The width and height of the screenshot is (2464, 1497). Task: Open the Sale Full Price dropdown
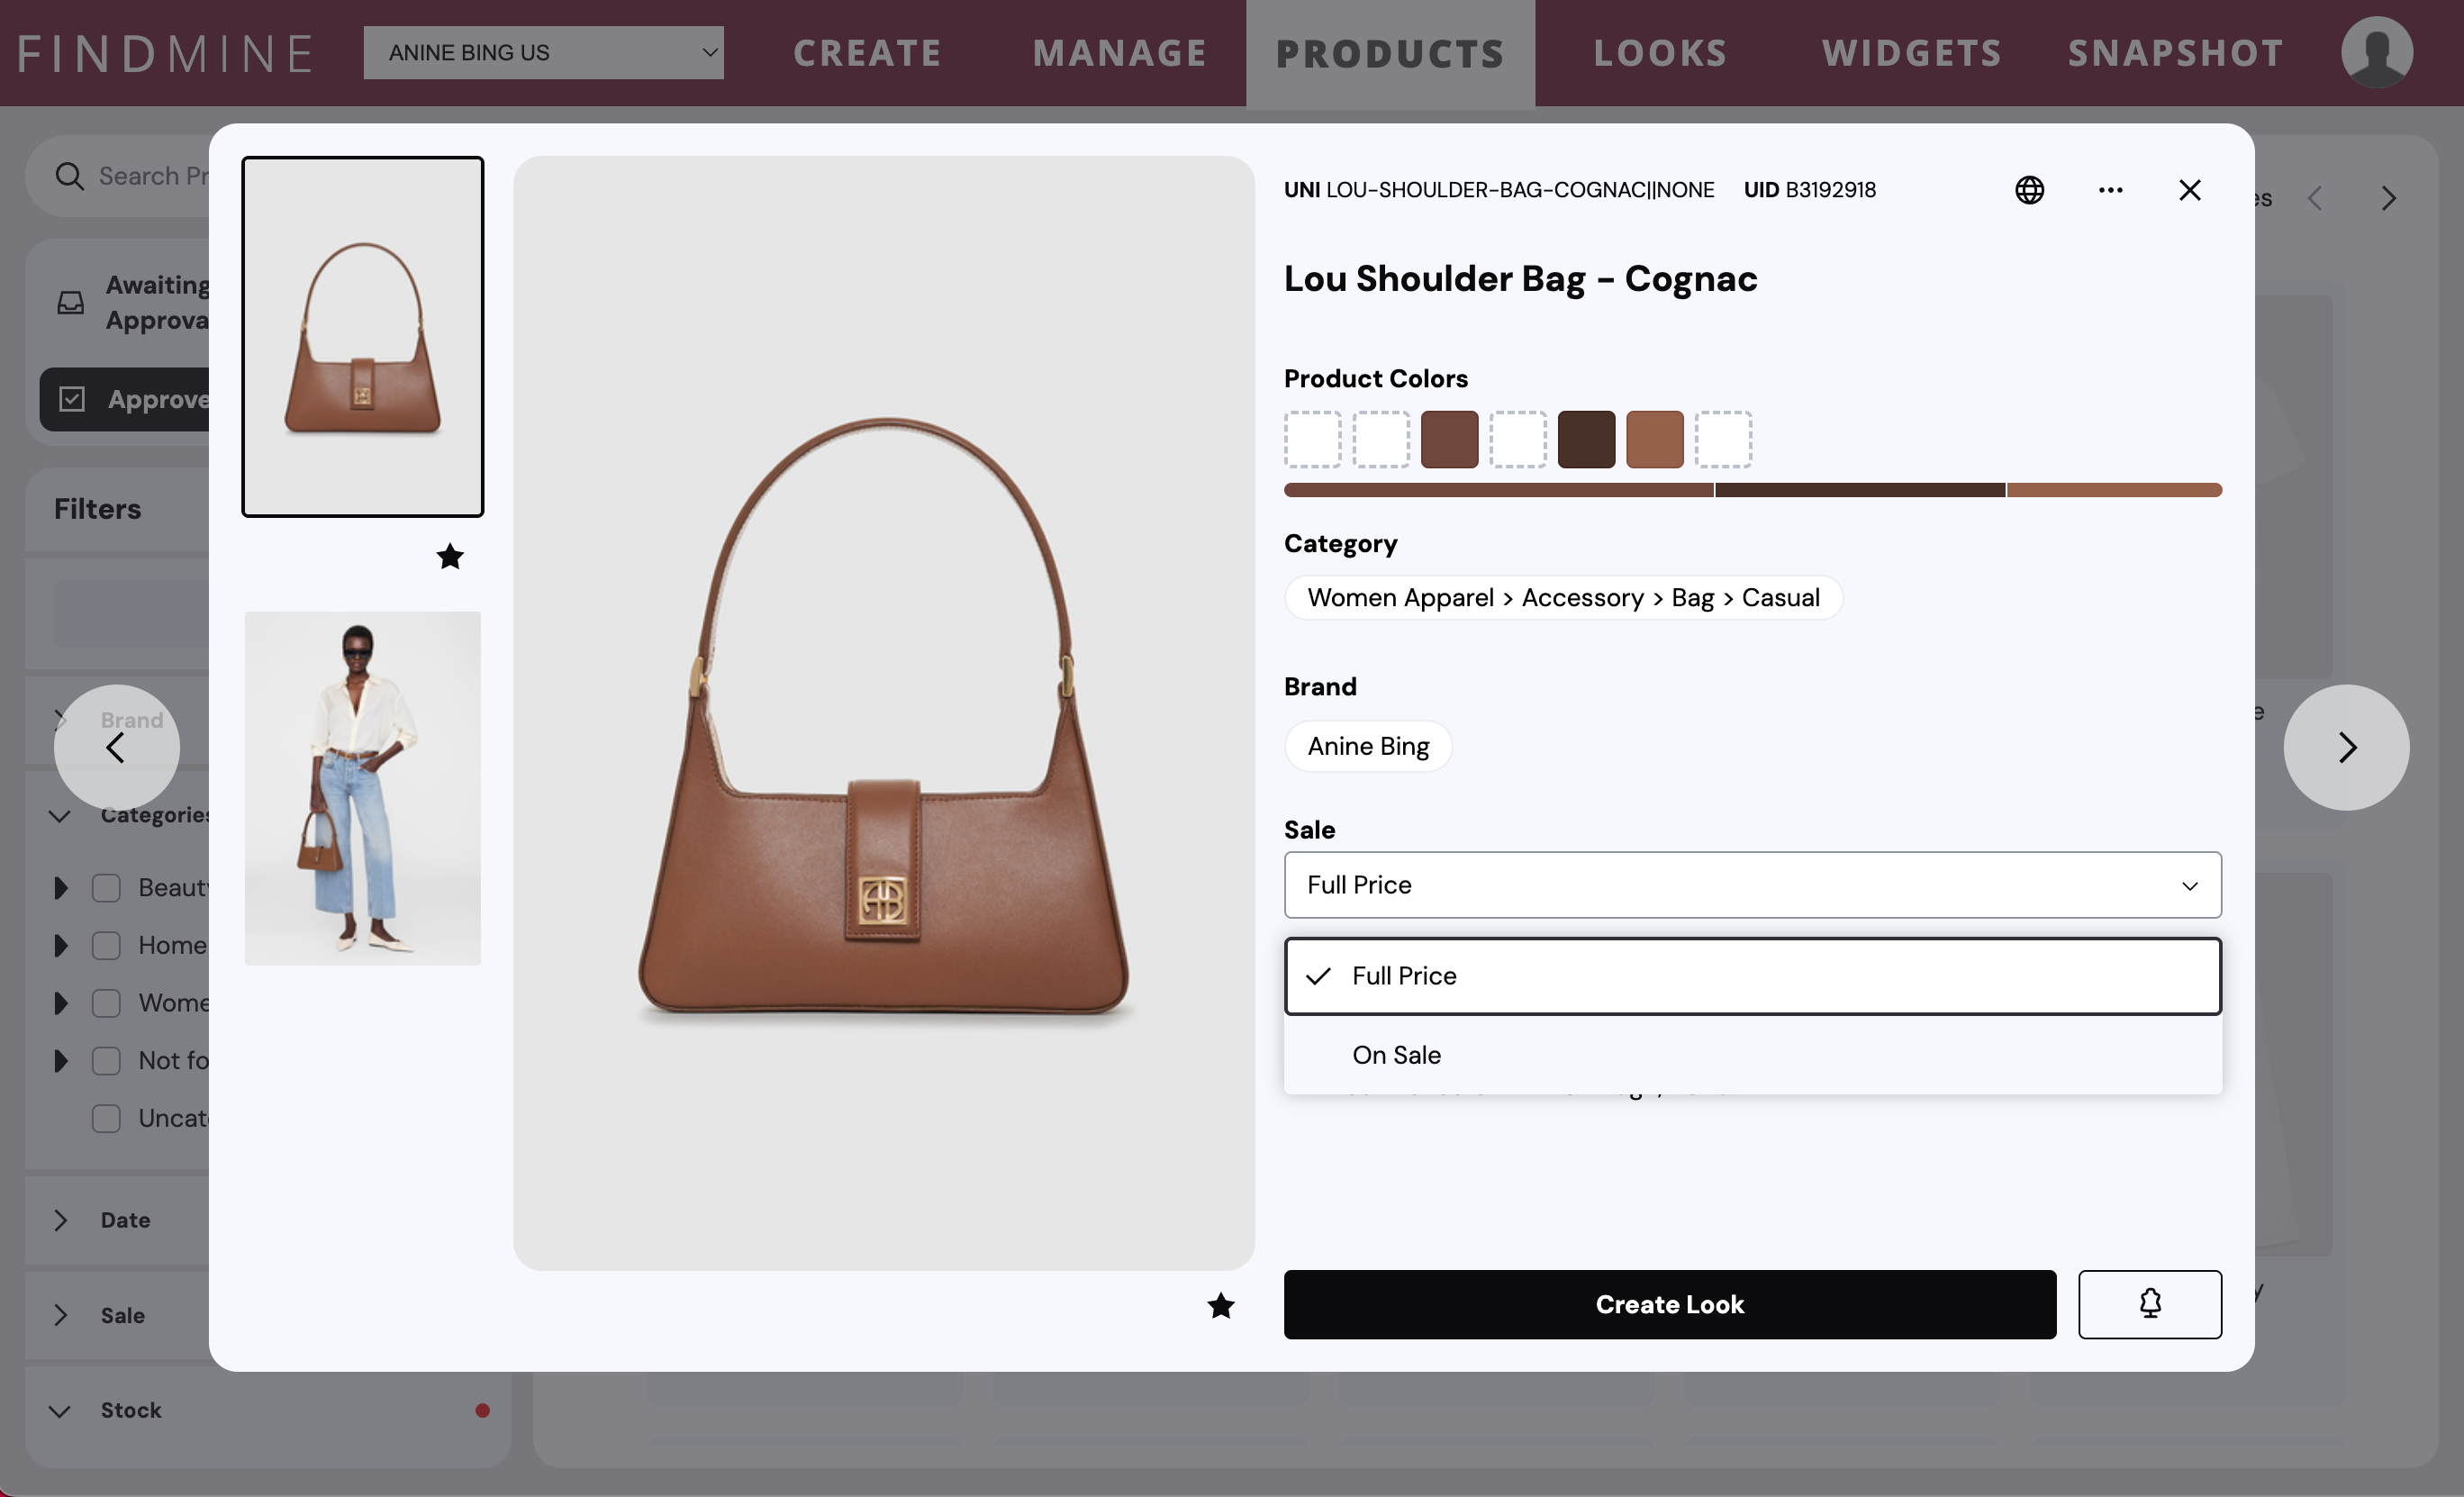coord(1752,885)
